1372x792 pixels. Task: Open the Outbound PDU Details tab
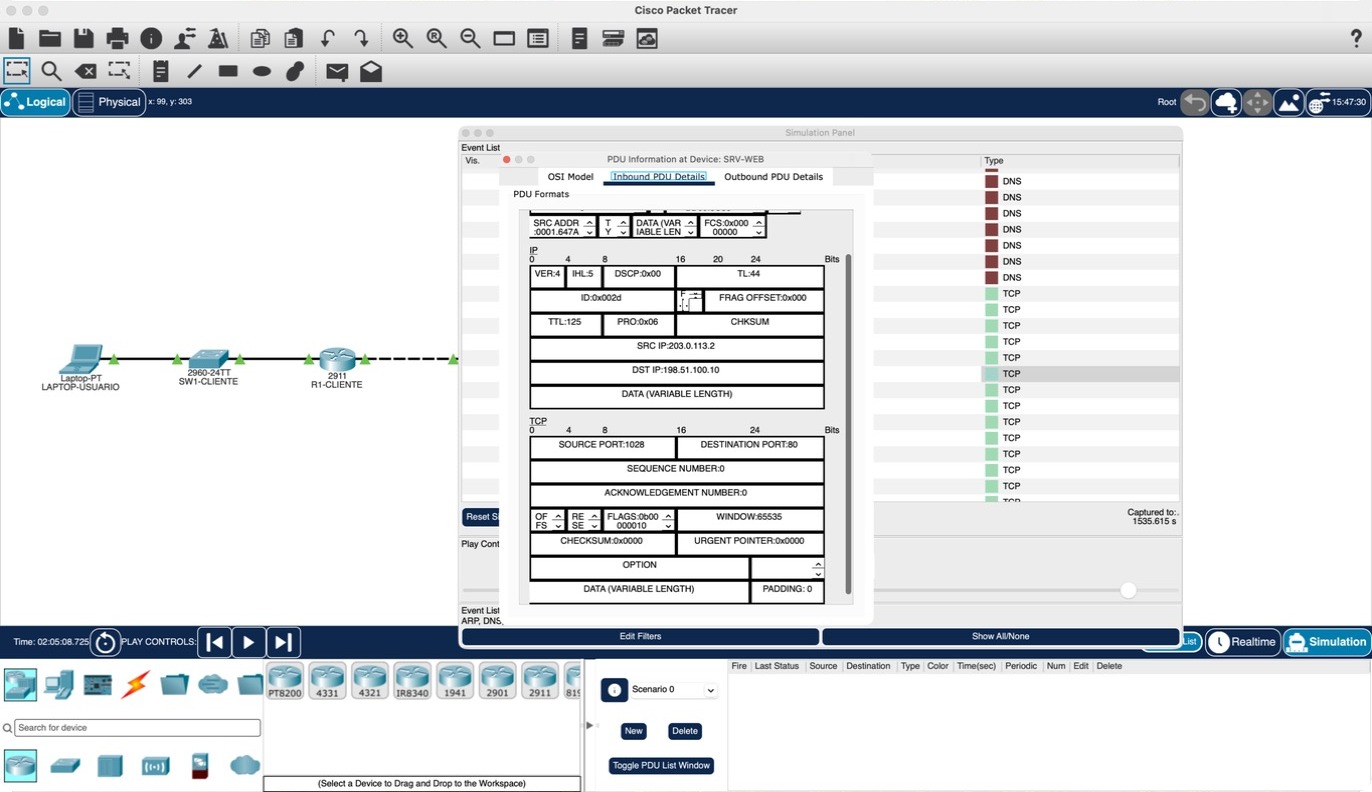[x=774, y=177]
